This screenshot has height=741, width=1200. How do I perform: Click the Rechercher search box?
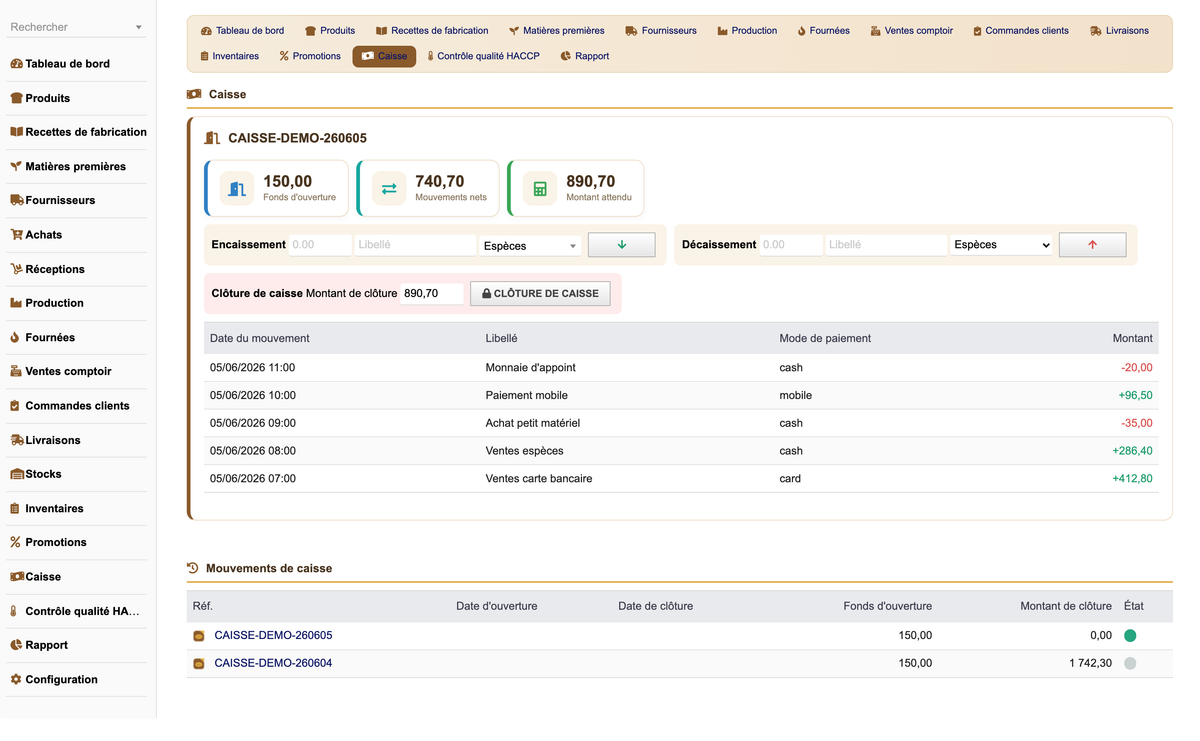tap(76, 27)
